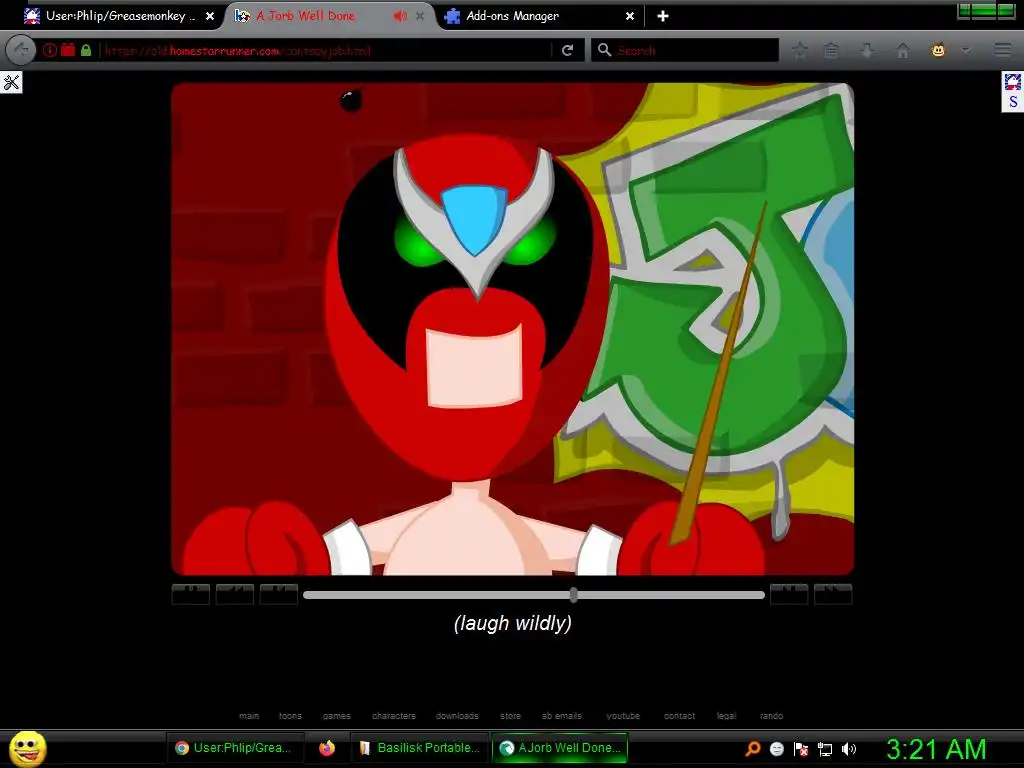Open the contact footer link

coord(679,716)
